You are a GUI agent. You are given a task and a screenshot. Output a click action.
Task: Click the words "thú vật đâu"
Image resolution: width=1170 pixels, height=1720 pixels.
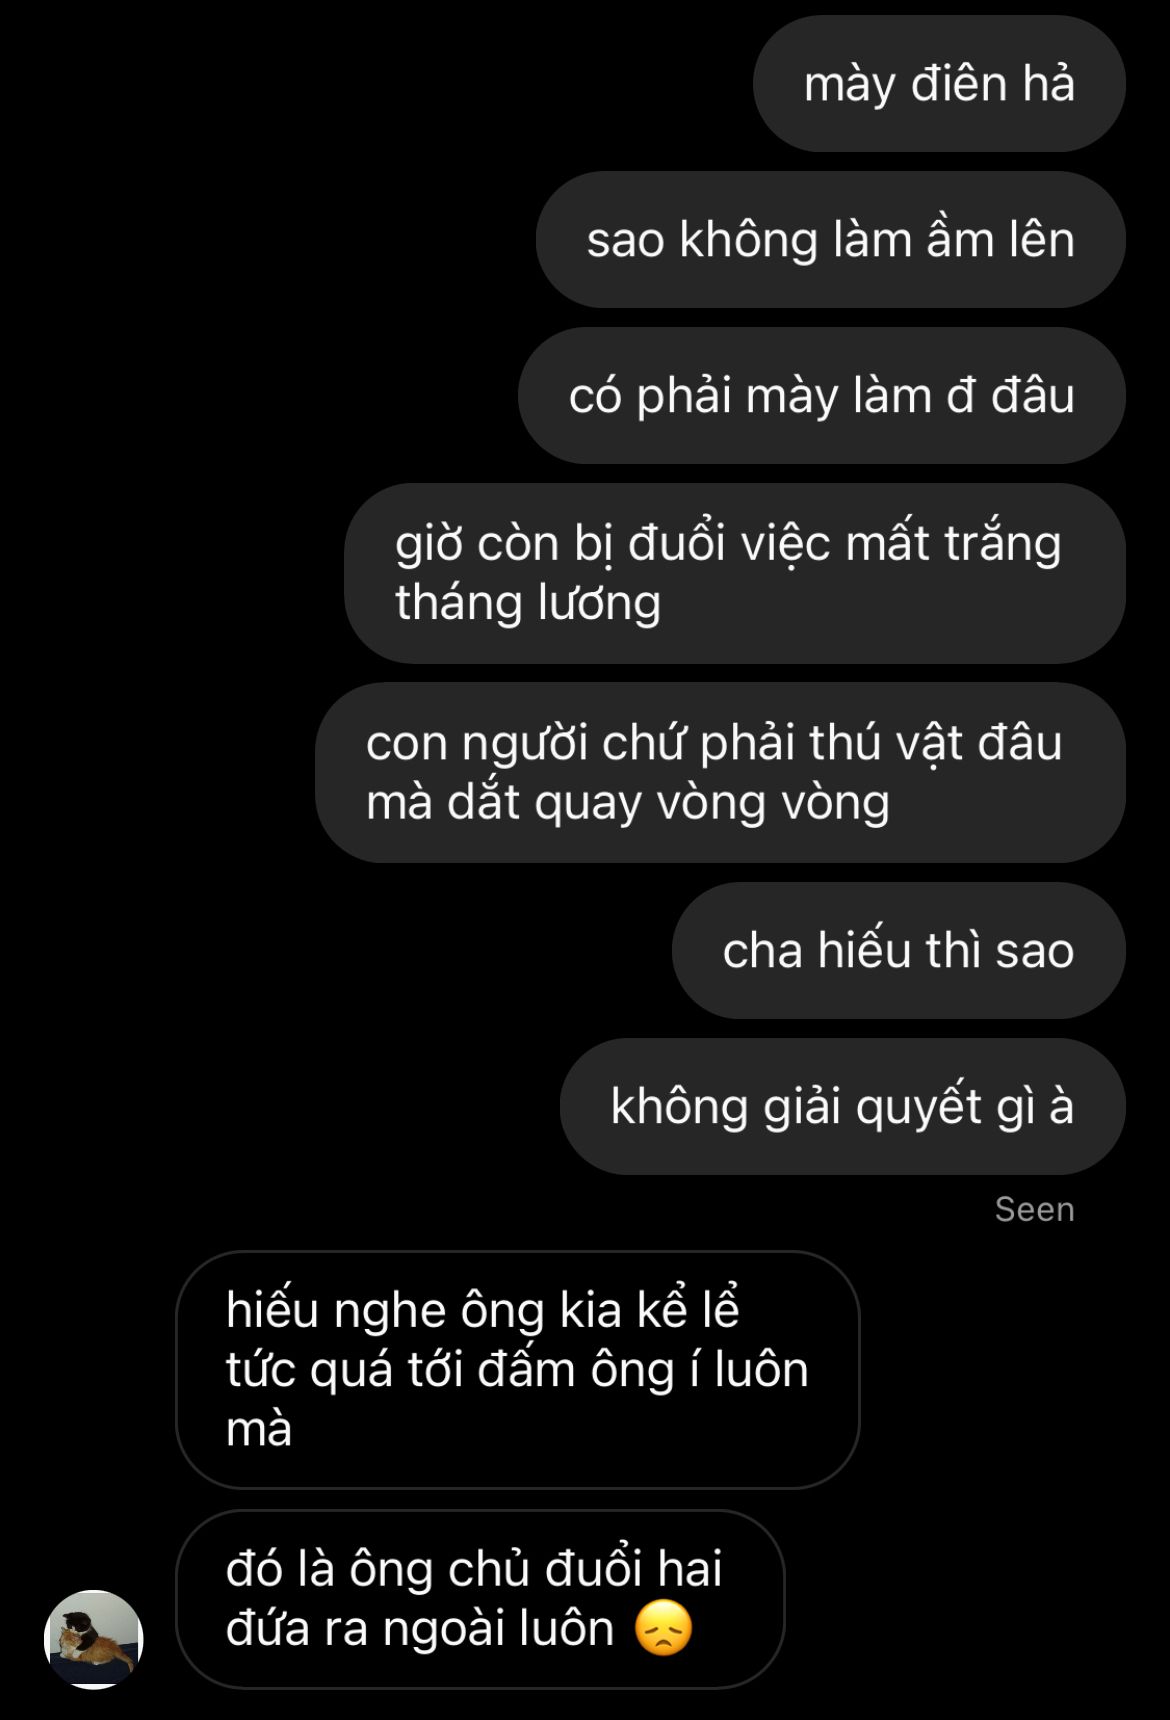pos(936,743)
